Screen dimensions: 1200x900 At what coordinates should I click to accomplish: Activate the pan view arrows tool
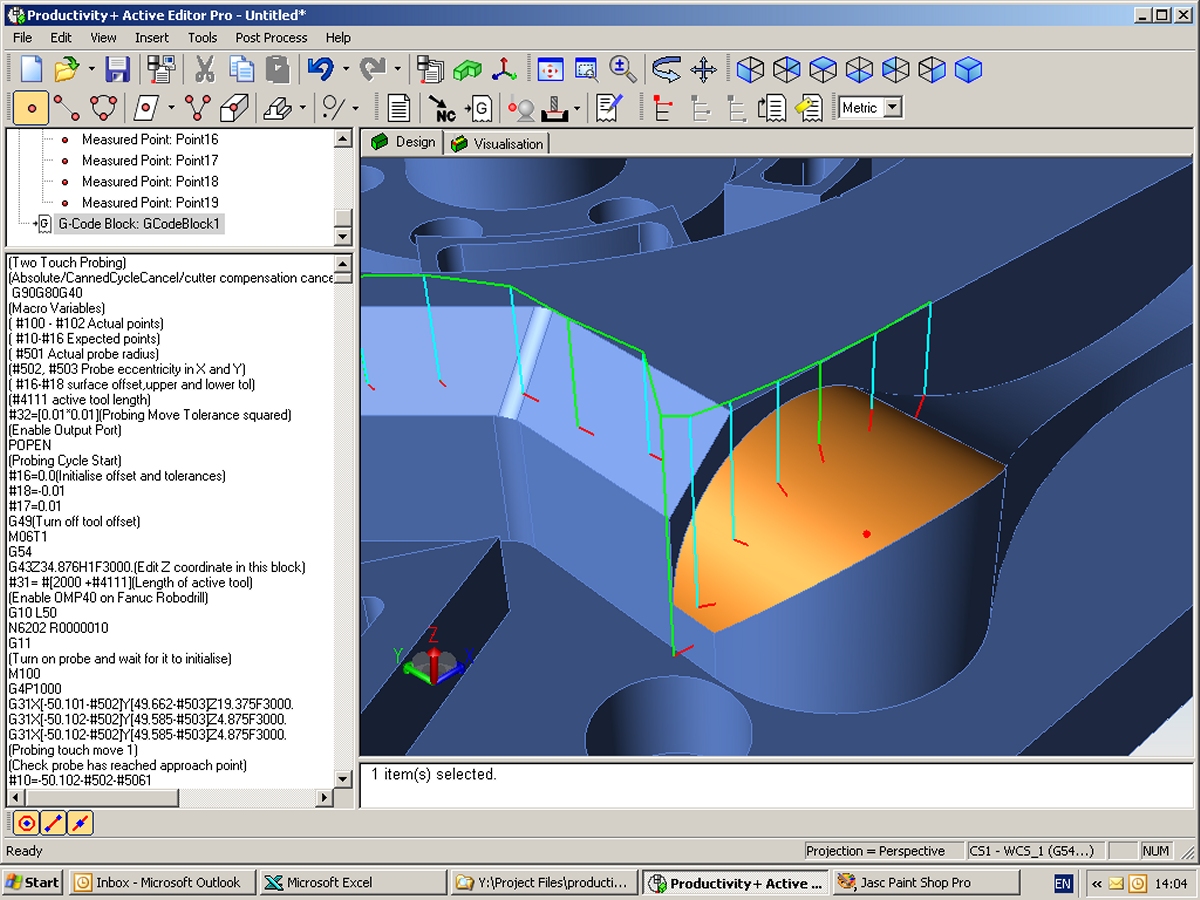tap(704, 69)
